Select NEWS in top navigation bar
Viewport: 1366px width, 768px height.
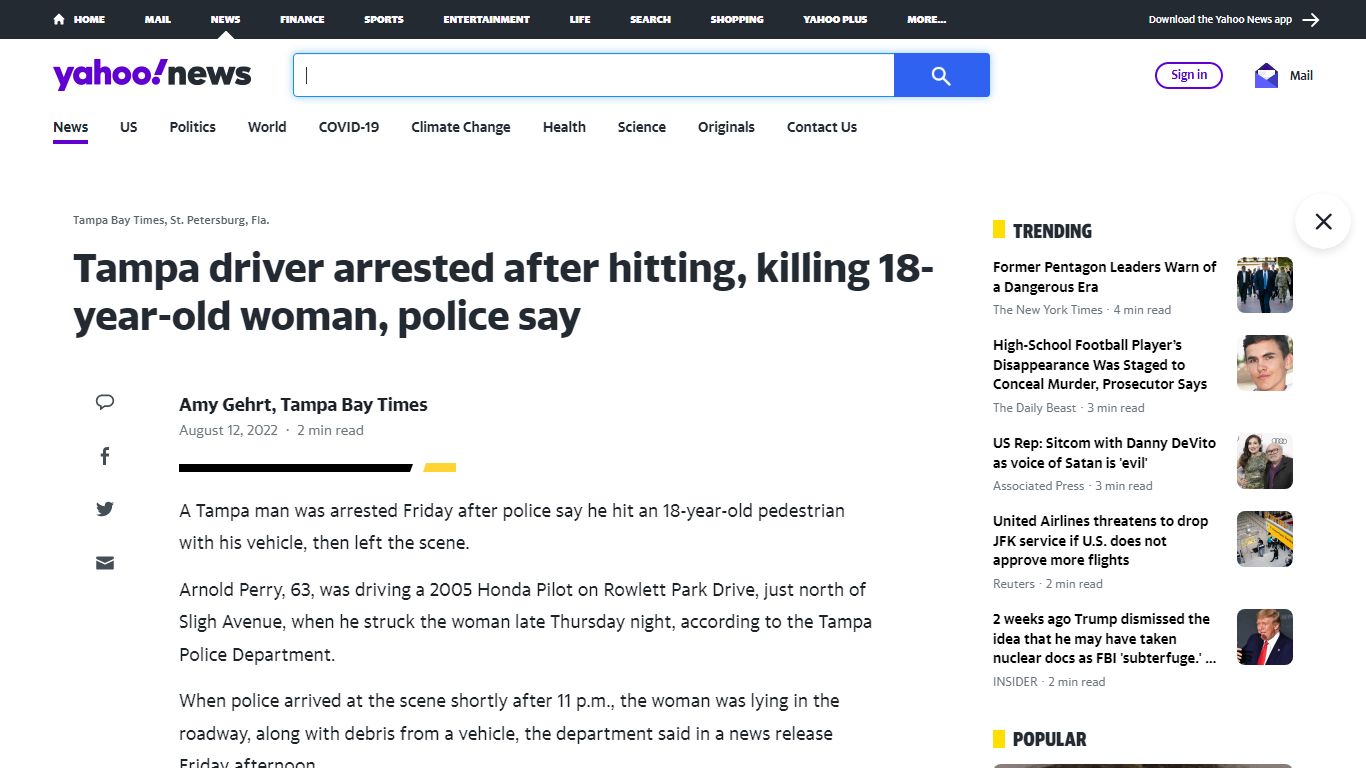[x=225, y=19]
